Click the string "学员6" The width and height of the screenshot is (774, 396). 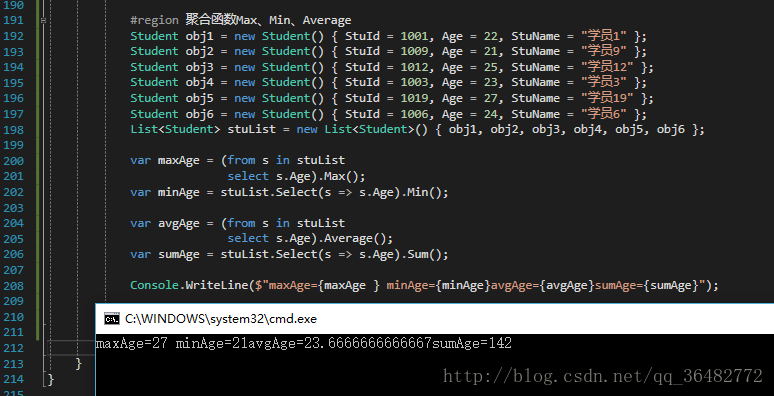coord(604,114)
